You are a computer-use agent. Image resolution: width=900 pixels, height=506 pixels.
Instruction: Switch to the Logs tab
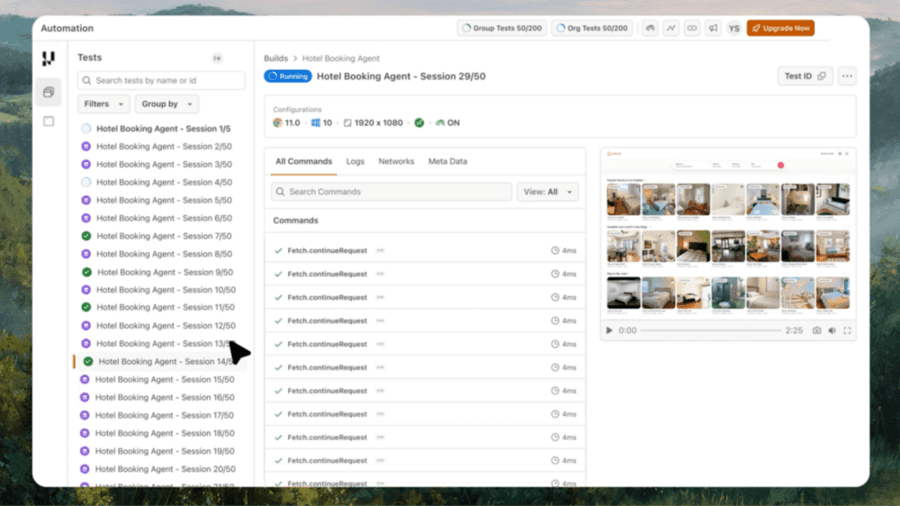[355, 161]
